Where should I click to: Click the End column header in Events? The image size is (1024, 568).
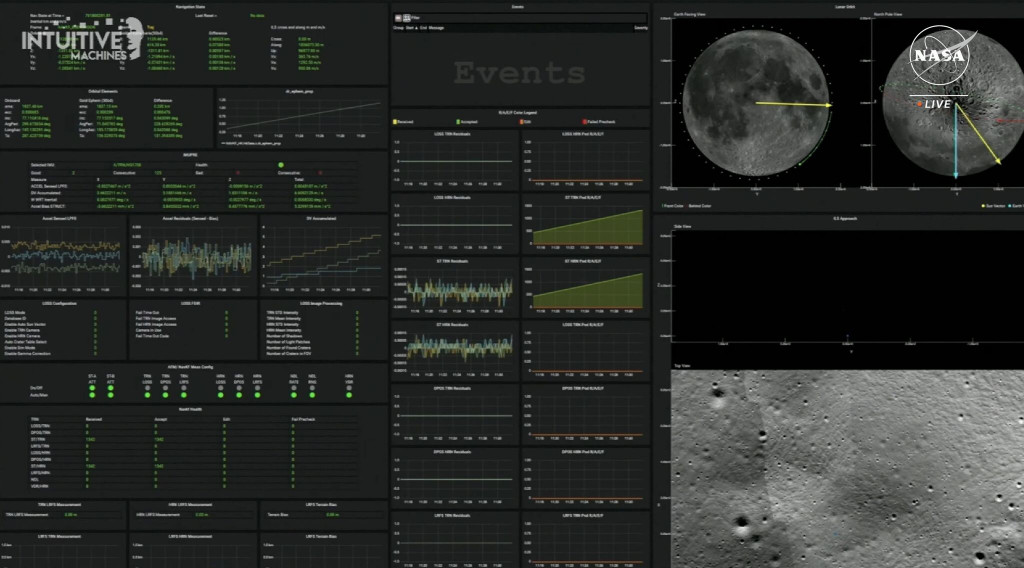[423, 27]
